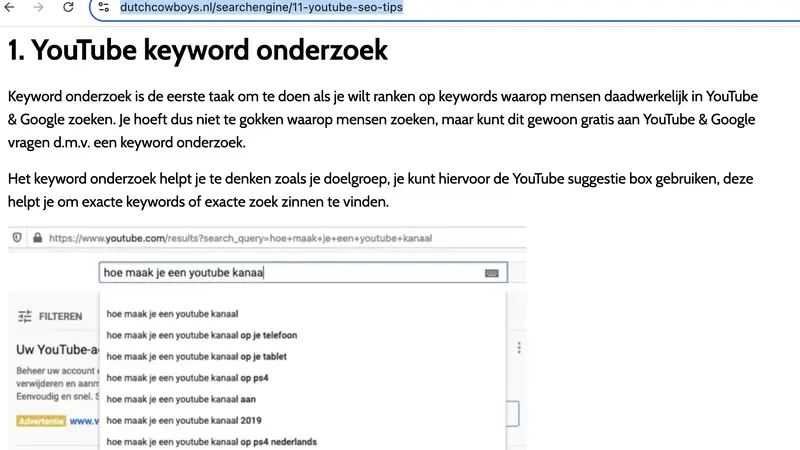Reload the page with the refresh icon
This screenshot has width=800, height=450.
[68, 7]
